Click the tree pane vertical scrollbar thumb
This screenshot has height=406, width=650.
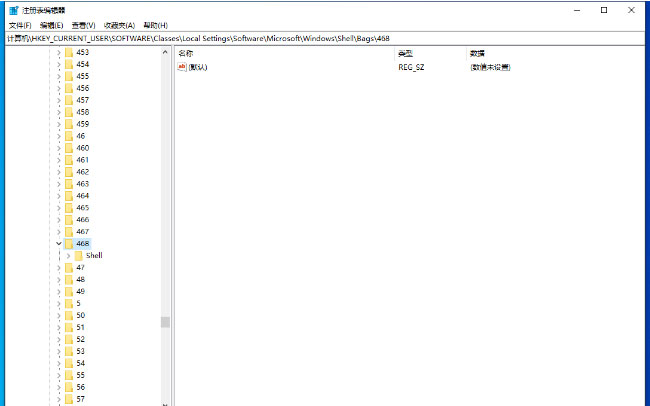pyautogui.click(x=165, y=322)
